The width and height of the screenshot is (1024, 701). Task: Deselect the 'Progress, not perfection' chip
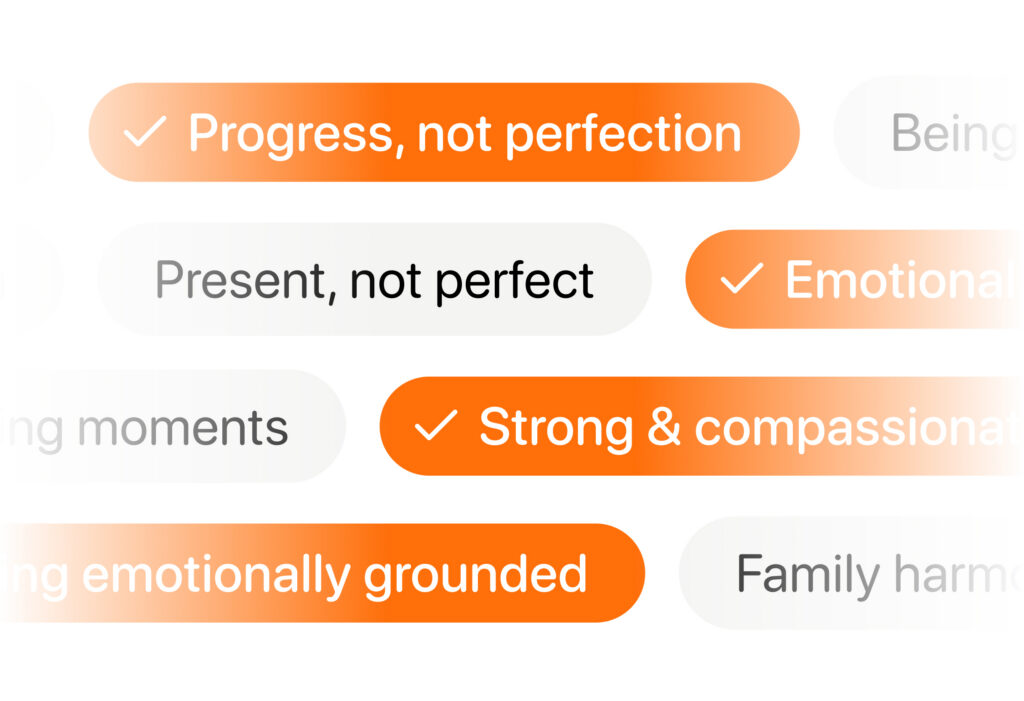pyautogui.click(x=444, y=133)
